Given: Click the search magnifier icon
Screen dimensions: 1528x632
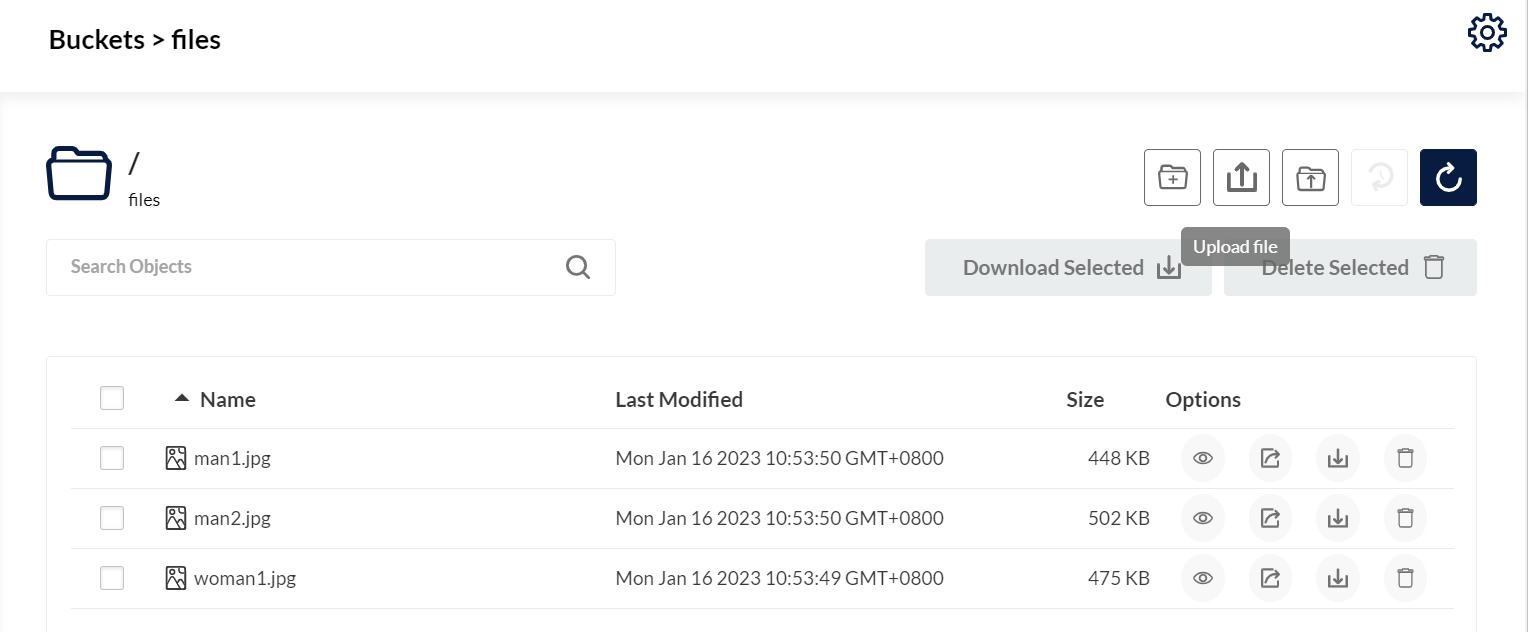Looking at the screenshot, I should (578, 267).
